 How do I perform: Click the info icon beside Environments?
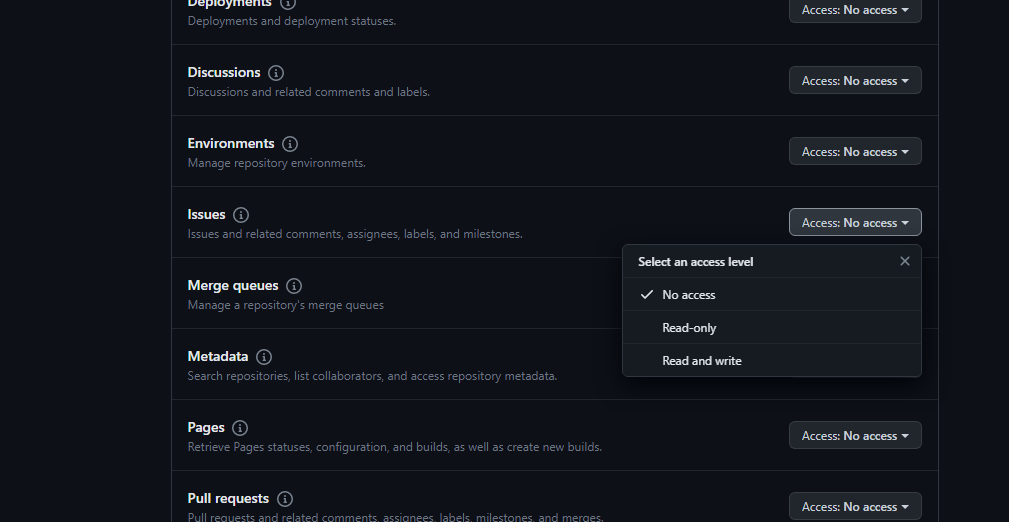click(290, 144)
